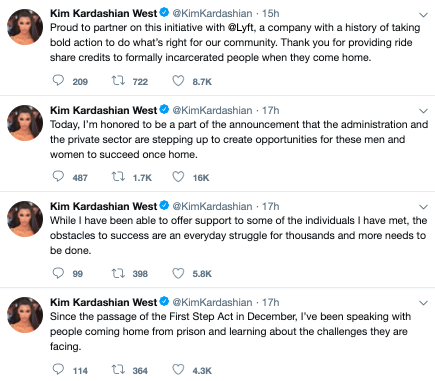Like the tweet with 4.3K likes
Screen dimensions: 435x381
pyautogui.click(x=178, y=370)
